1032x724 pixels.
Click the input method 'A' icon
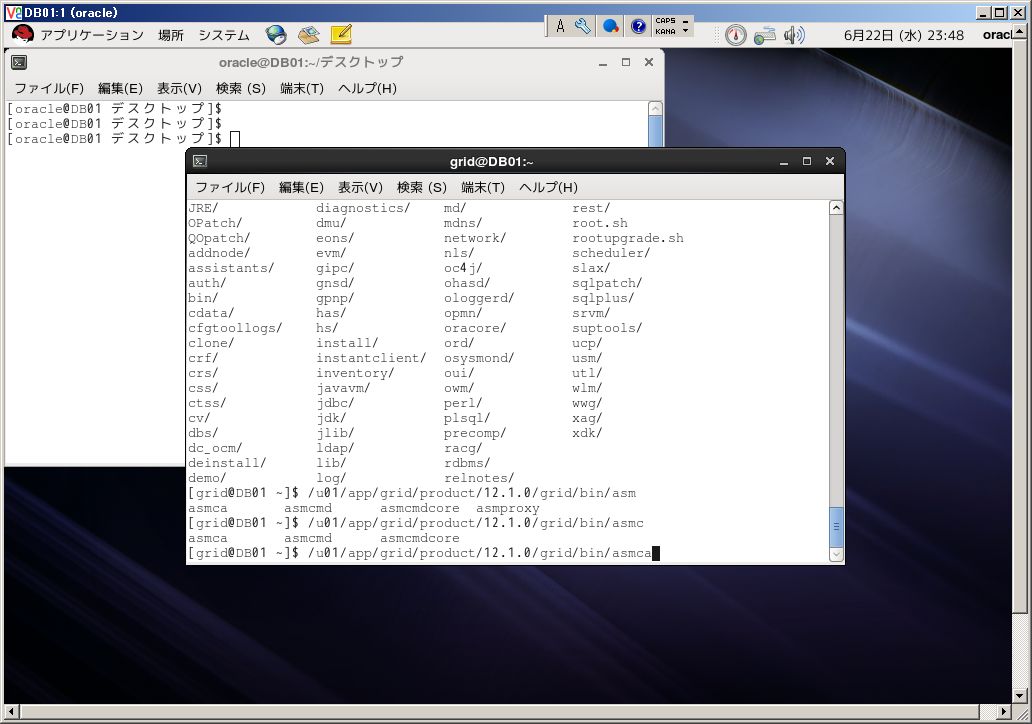click(x=560, y=26)
